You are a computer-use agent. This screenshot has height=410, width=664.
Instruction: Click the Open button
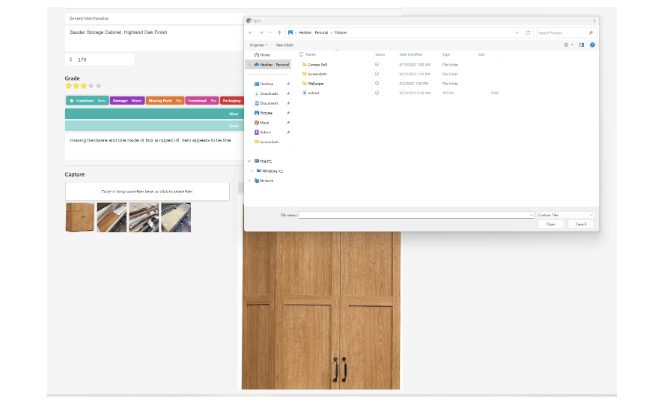[x=551, y=224]
